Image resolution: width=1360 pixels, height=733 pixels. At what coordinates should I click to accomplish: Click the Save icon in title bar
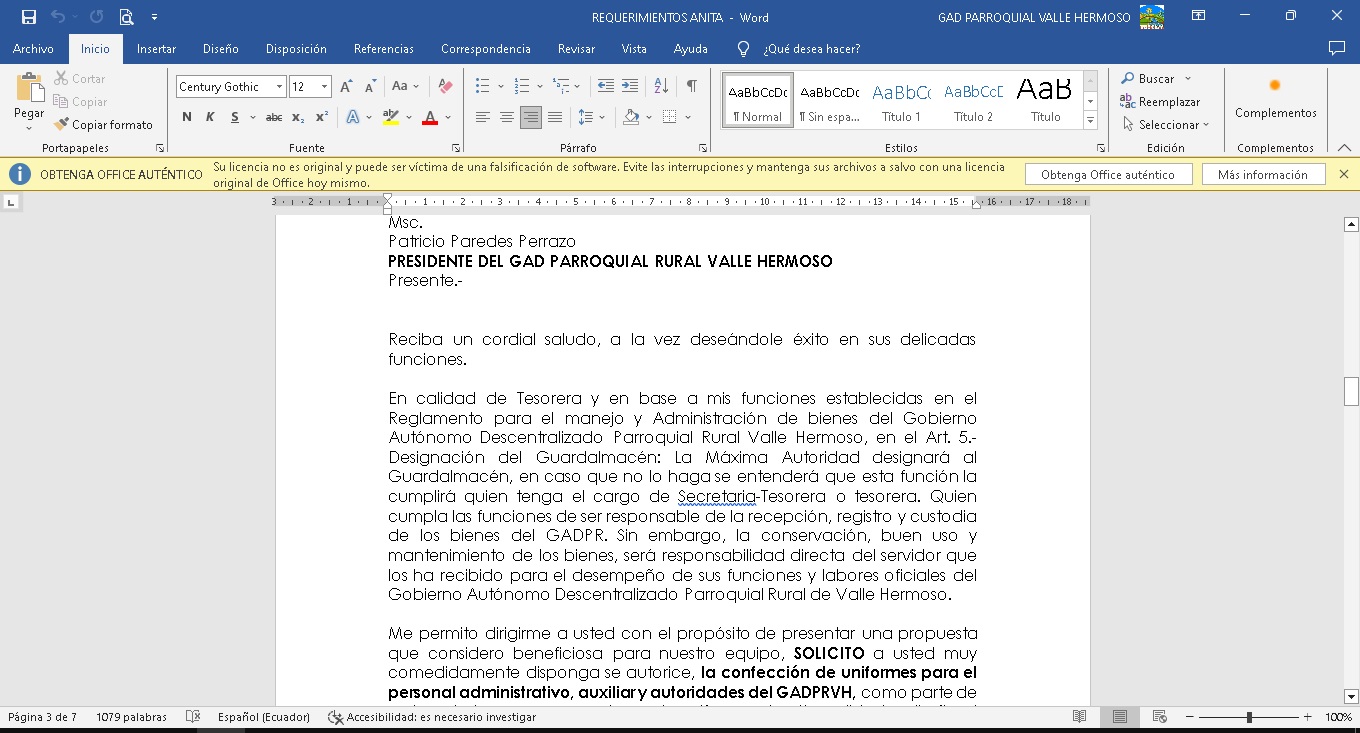[29, 17]
